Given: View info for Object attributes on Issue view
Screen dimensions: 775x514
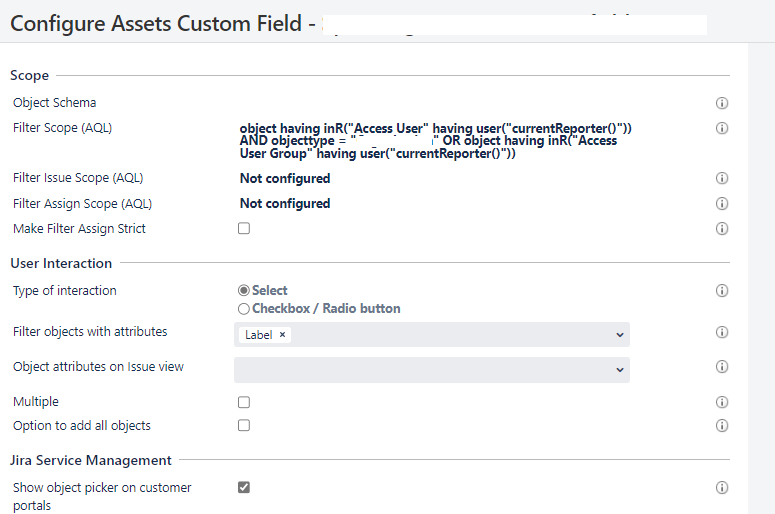Looking at the screenshot, I should (x=722, y=367).
